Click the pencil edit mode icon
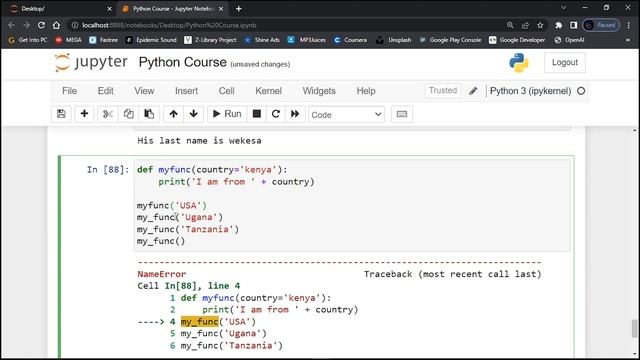The image size is (640, 360). [473, 91]
